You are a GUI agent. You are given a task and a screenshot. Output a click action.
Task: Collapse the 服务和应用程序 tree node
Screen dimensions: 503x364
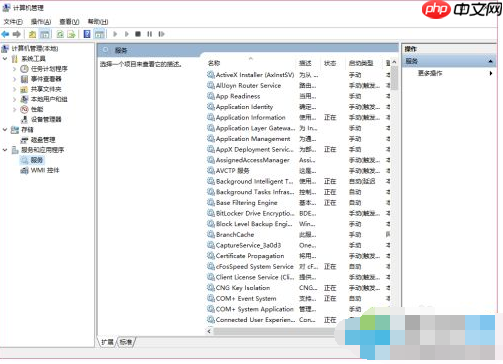click(5, 150)
